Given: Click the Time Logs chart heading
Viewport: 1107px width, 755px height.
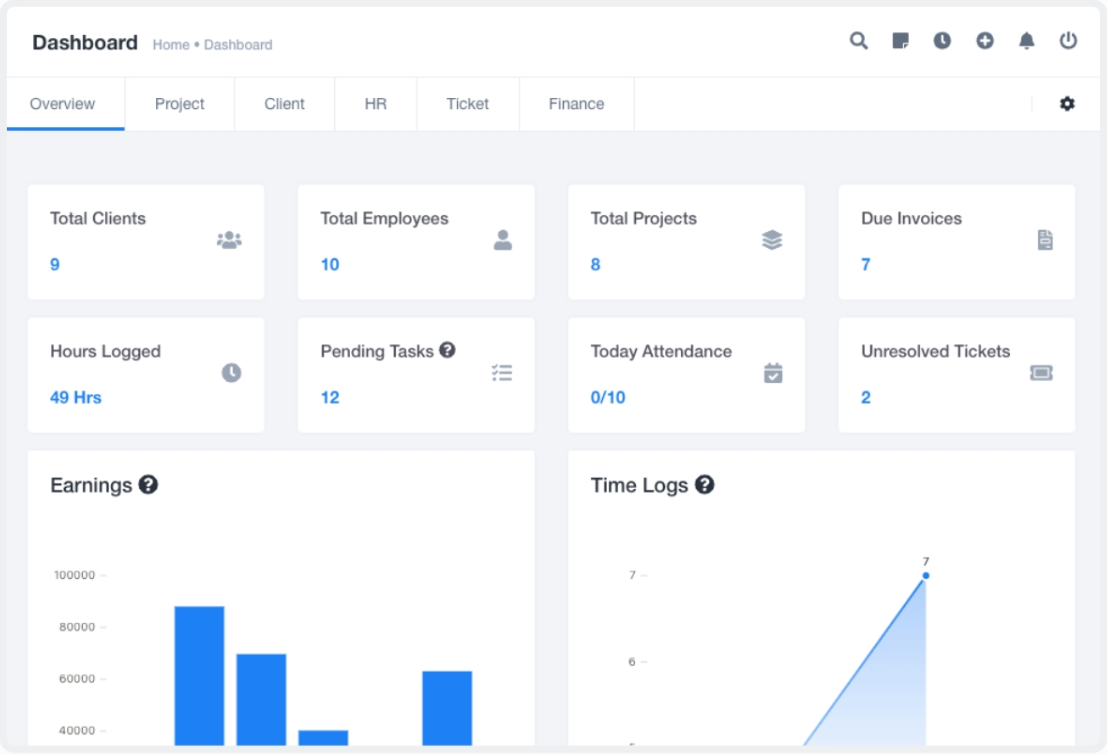Looking at the screenshot, I should click(639, 485).
